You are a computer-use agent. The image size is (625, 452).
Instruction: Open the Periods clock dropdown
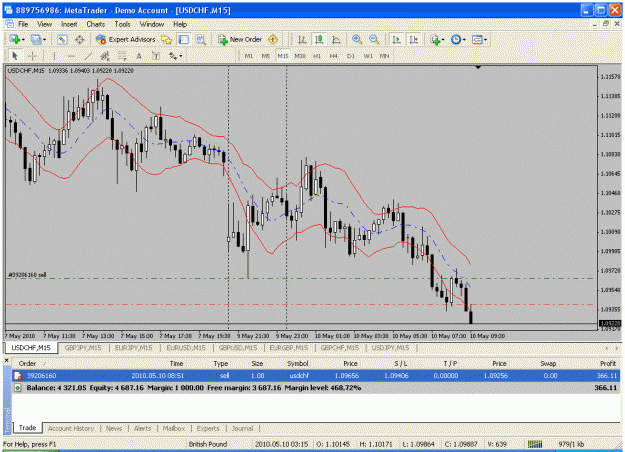tap(458, 39)
